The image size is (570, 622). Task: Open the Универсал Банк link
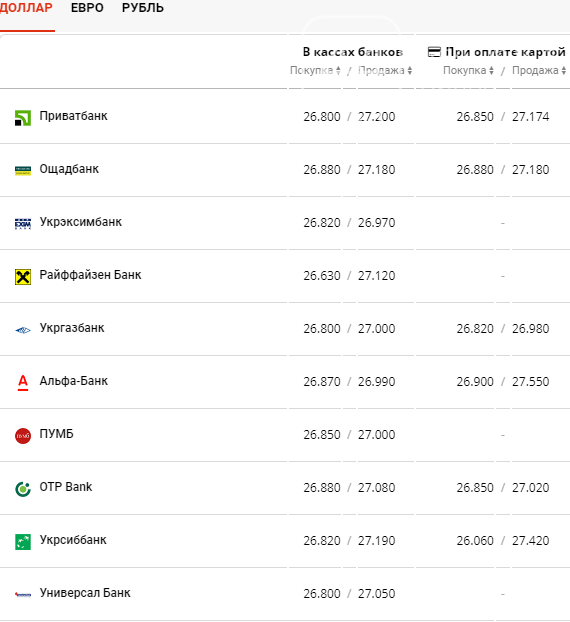[x=85, y=593]
